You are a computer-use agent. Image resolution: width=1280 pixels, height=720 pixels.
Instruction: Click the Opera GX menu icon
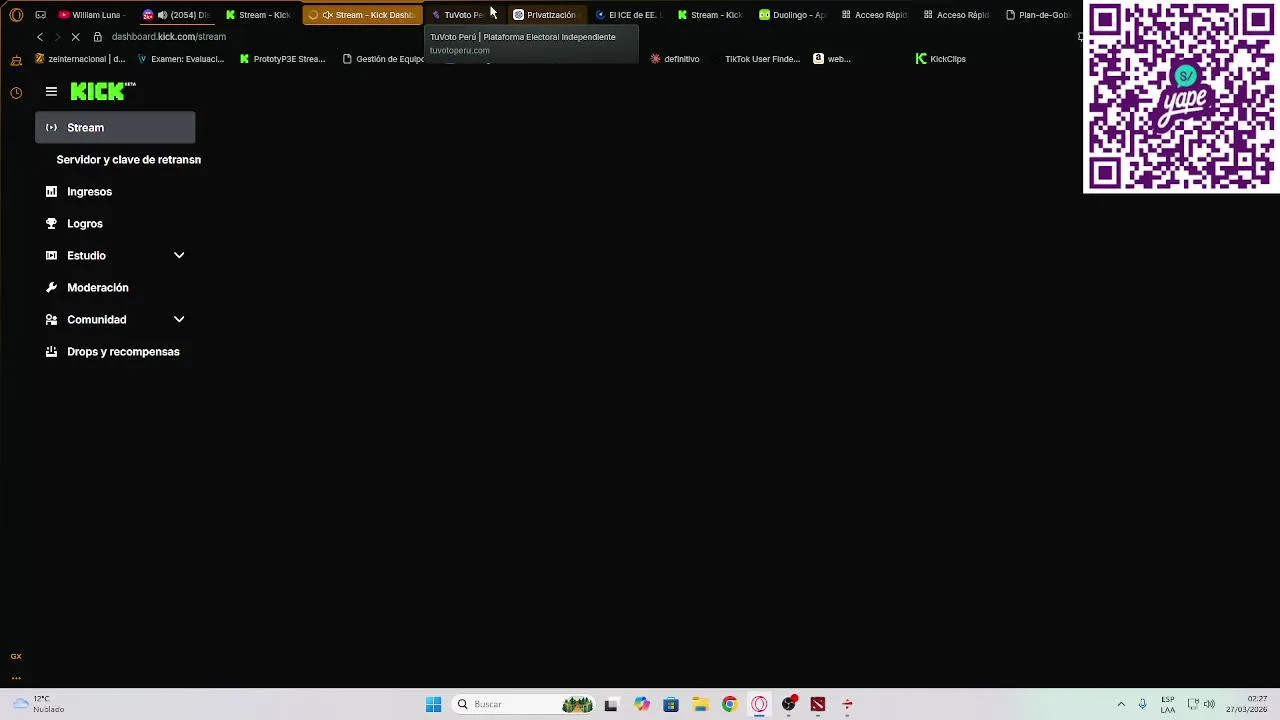tap(16, 15)
